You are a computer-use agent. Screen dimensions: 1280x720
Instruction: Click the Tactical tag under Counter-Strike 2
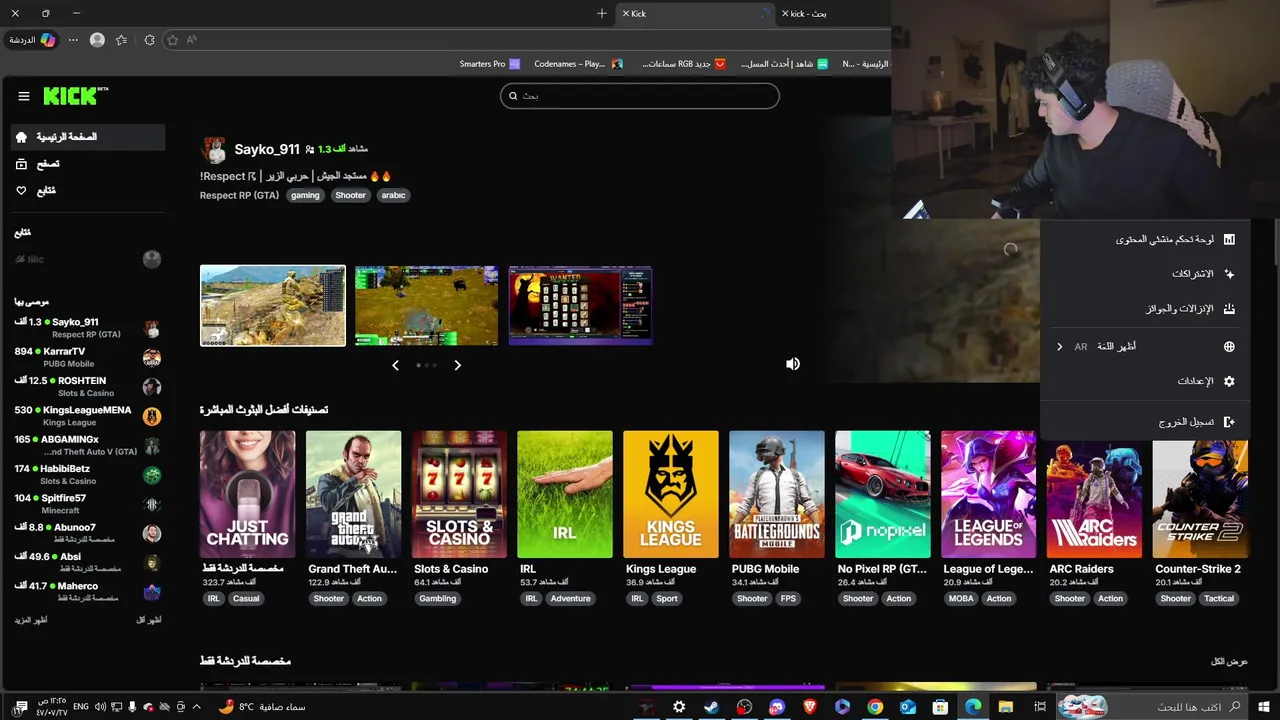pos(1219,598)
